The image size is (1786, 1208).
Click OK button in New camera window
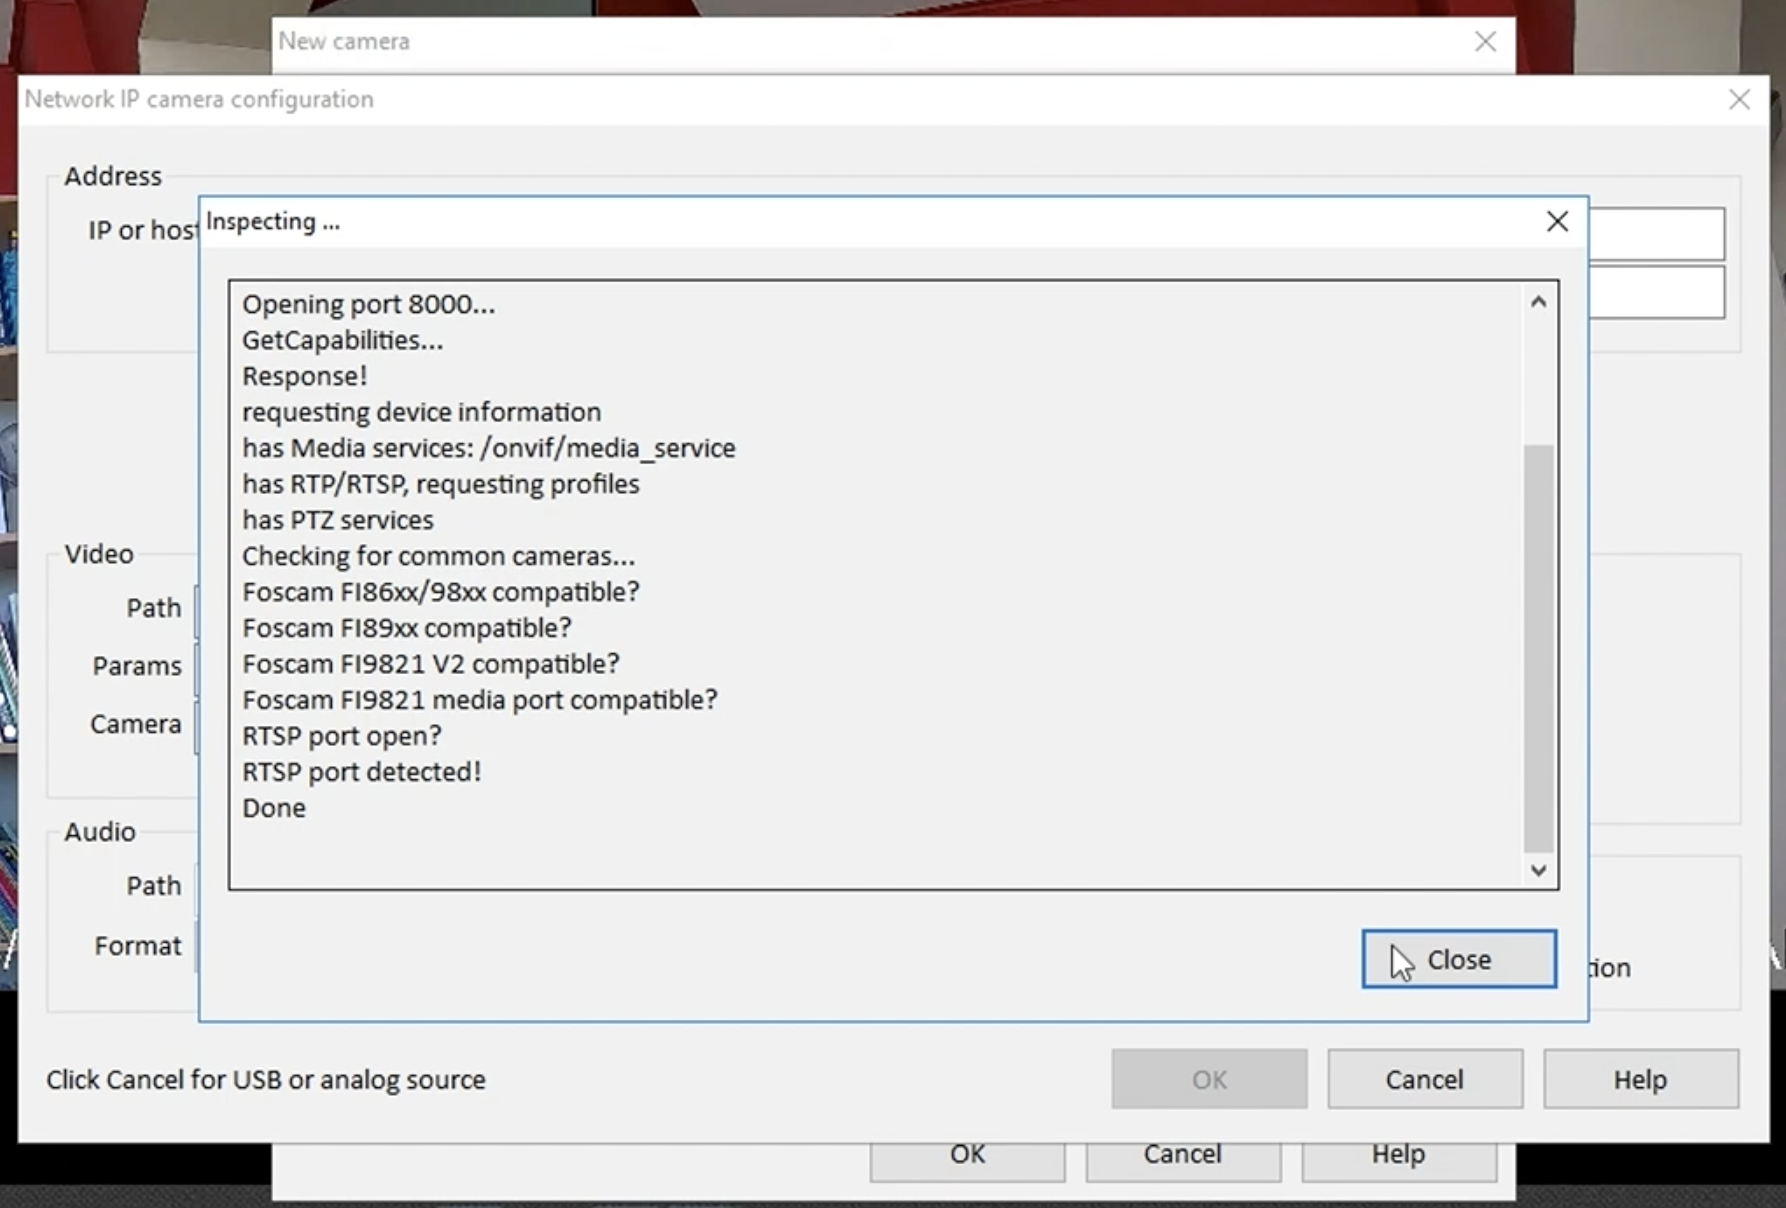pyautogui.click(x=967, y=1160)
